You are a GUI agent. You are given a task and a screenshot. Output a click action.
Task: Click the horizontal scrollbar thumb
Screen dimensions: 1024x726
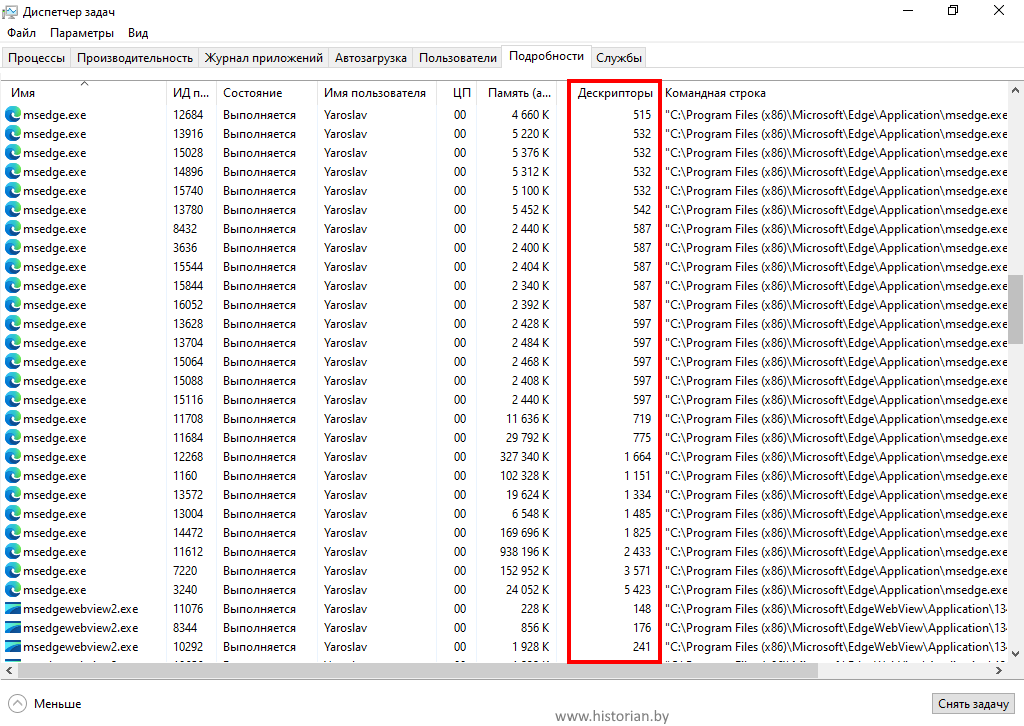tap(417, 671)
